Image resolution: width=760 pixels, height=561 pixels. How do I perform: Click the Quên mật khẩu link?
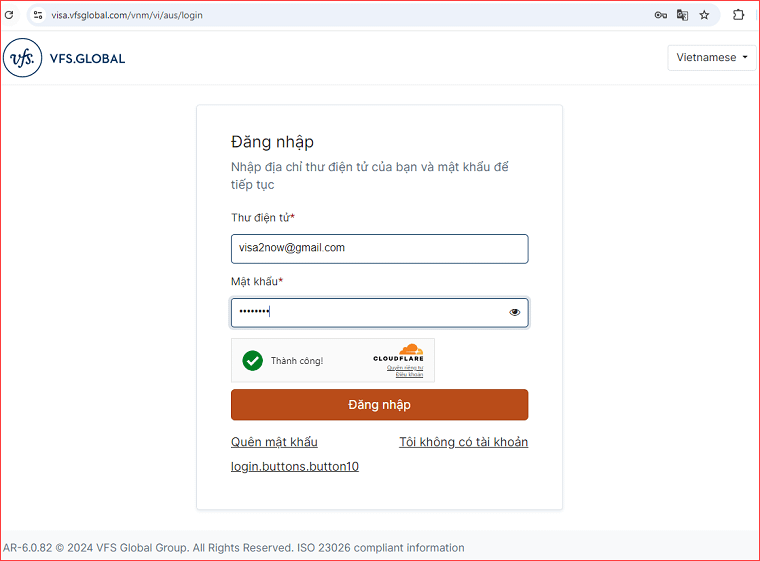[x=274, y=442]
